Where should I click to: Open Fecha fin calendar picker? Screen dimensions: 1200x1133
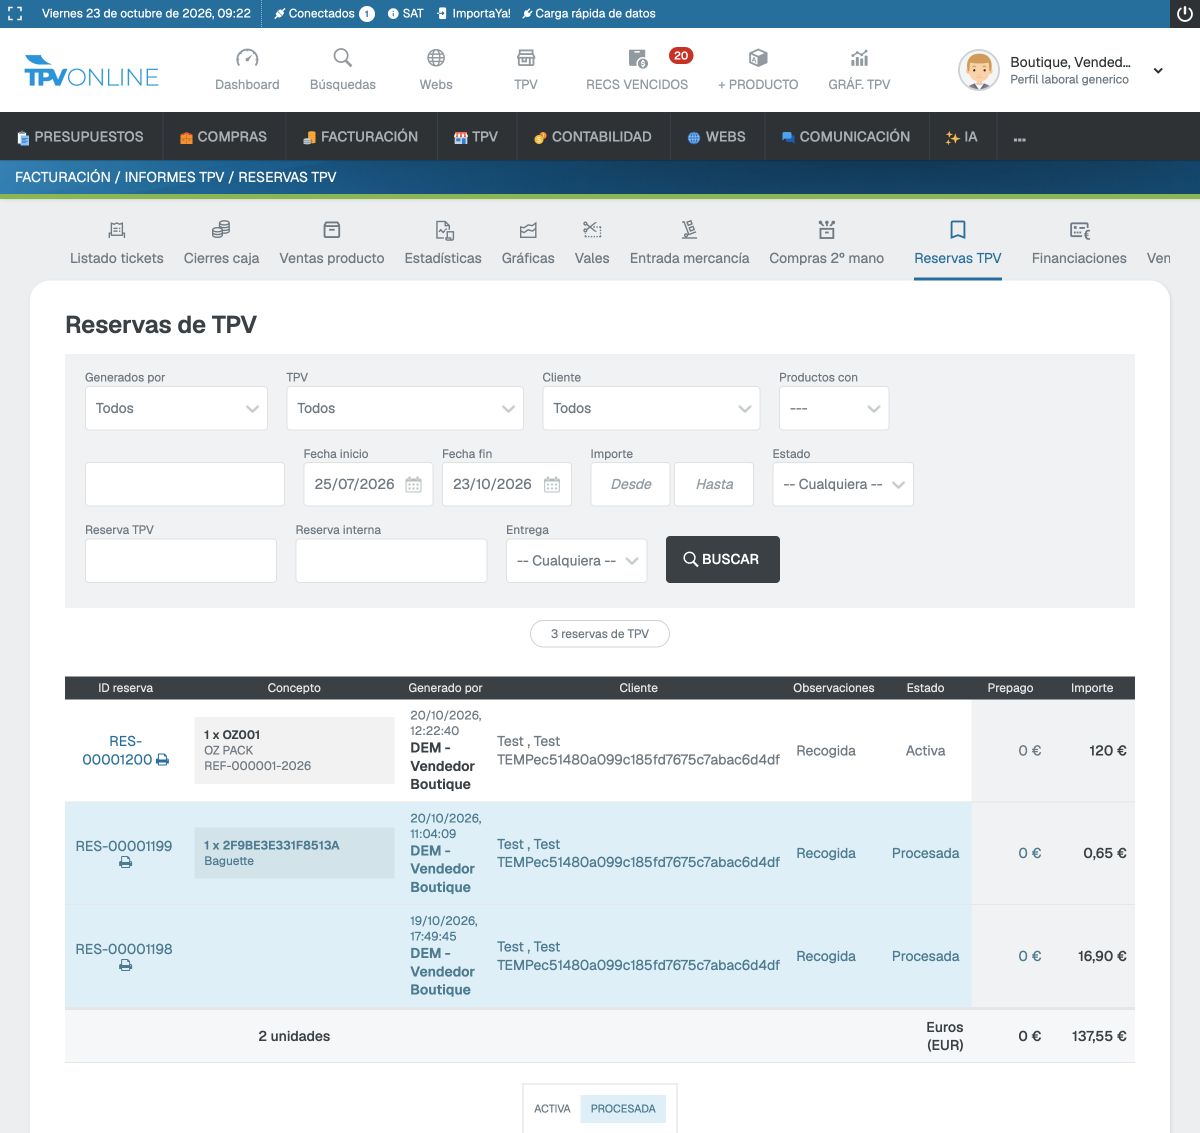552,485
